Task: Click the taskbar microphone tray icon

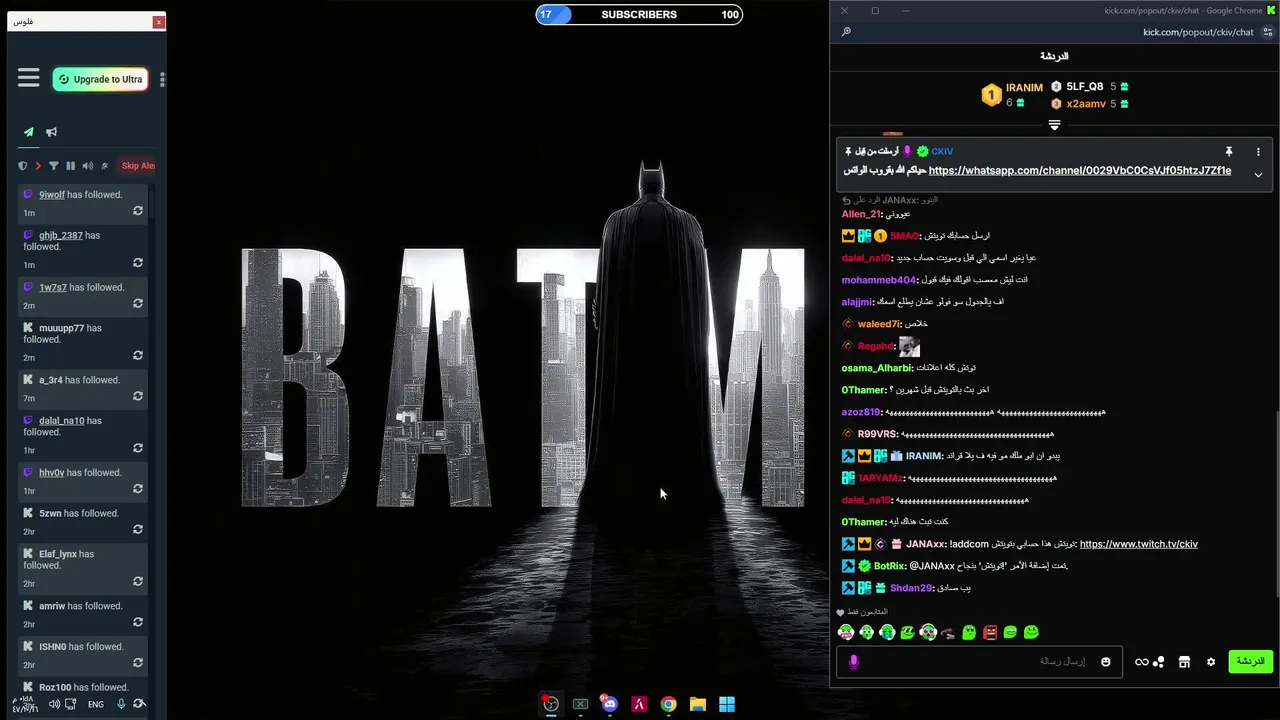Action: coord(121,704)
